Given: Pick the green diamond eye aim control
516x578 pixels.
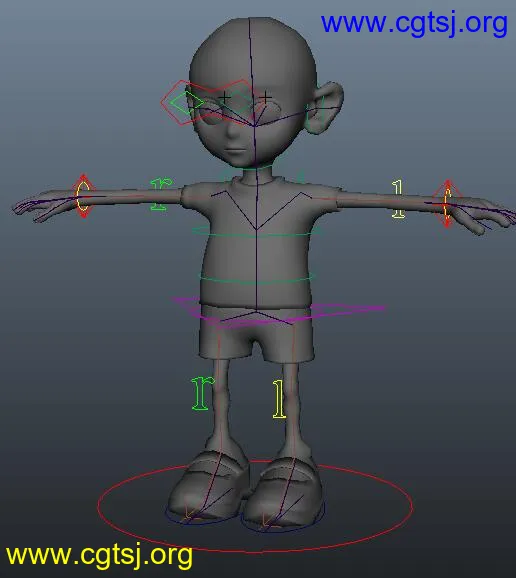Looking at the screenshot, I should pos(188,103).
